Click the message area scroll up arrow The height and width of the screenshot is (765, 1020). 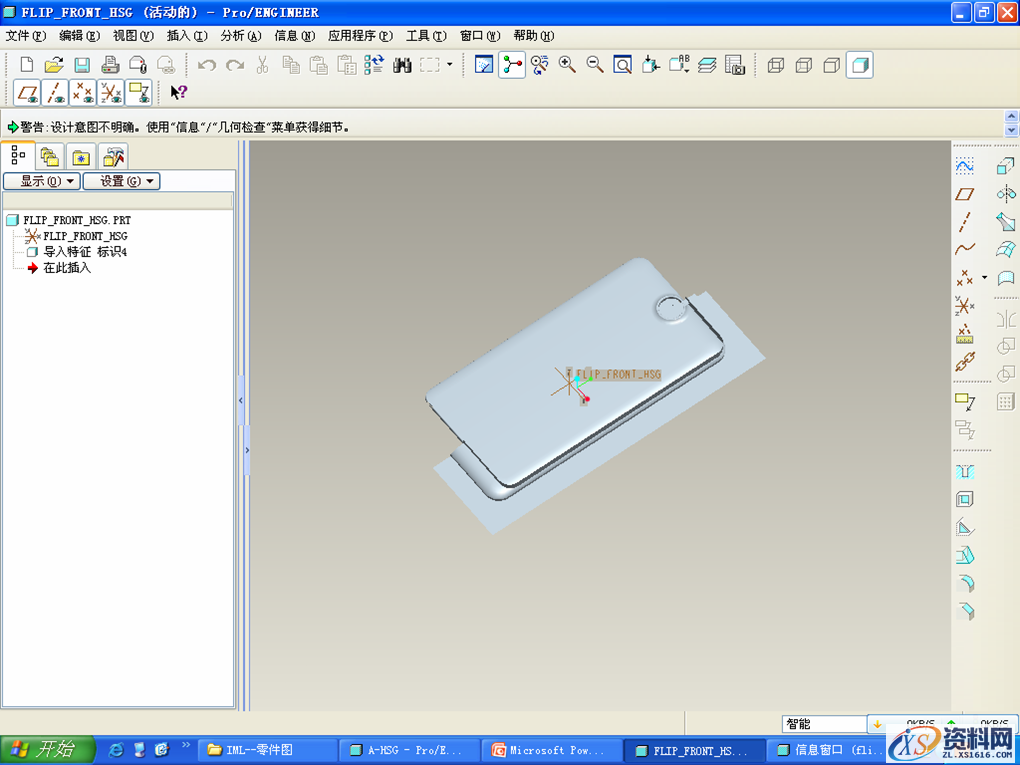[x=1011, y=118]
